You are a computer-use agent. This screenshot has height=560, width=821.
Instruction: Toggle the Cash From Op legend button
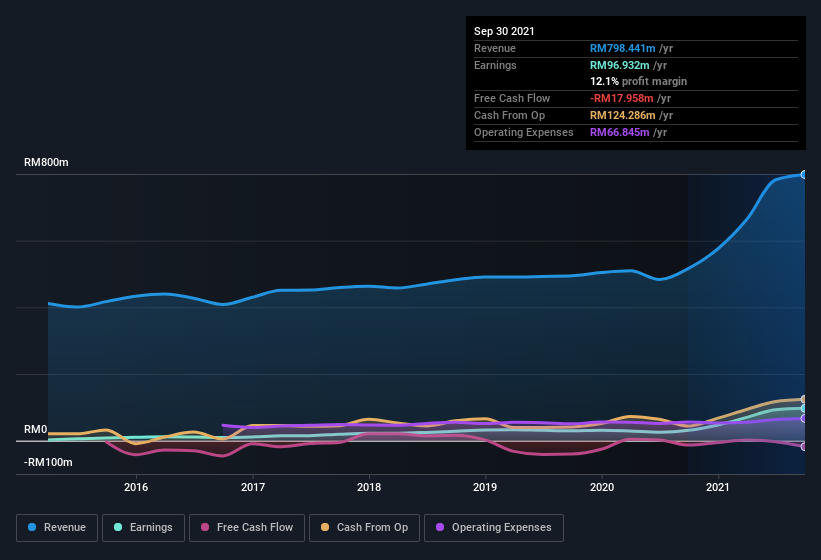(x=364, y=528)
